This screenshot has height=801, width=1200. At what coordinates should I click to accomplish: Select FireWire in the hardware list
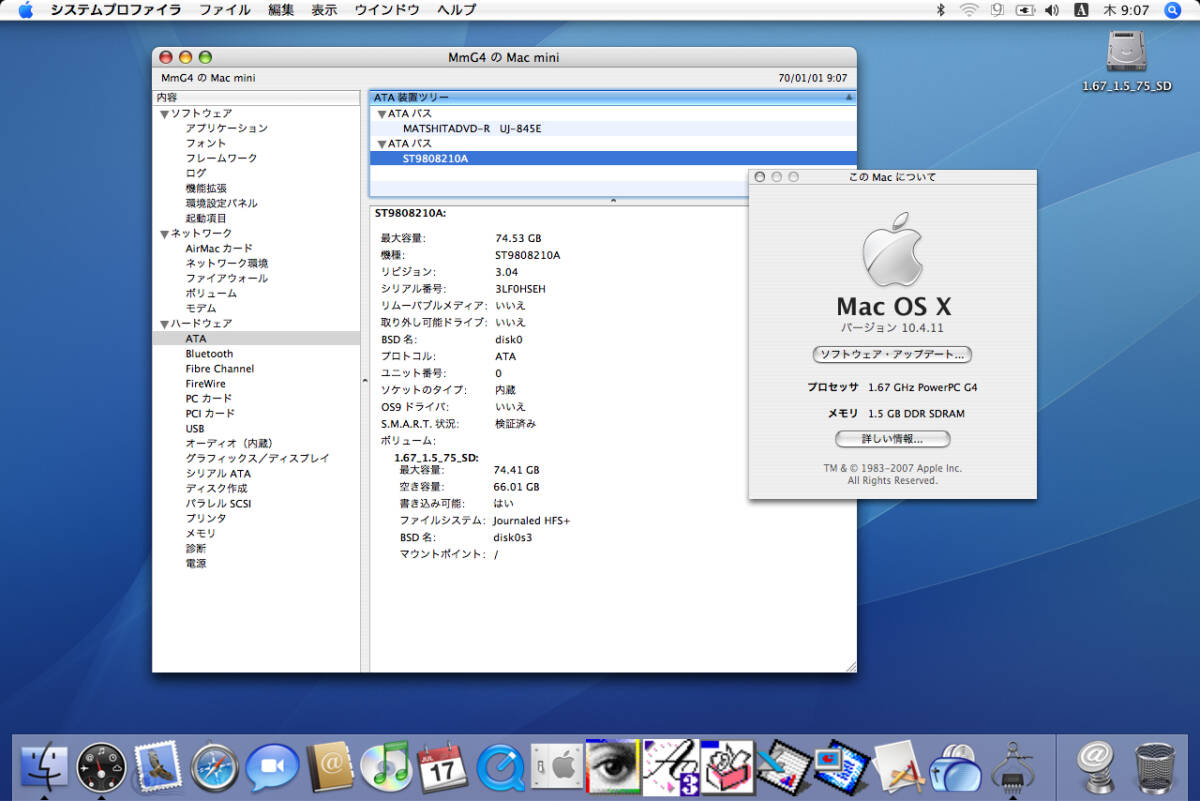click(205, 384)
